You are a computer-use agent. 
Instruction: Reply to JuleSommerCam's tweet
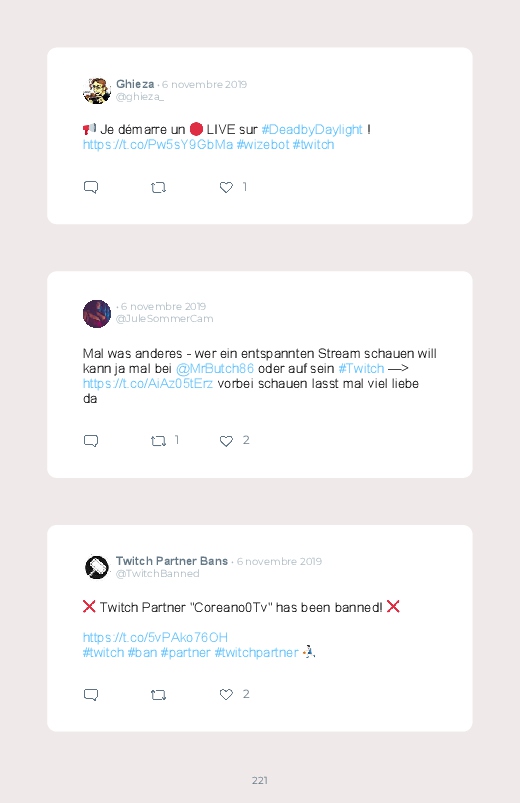[91, 441]
